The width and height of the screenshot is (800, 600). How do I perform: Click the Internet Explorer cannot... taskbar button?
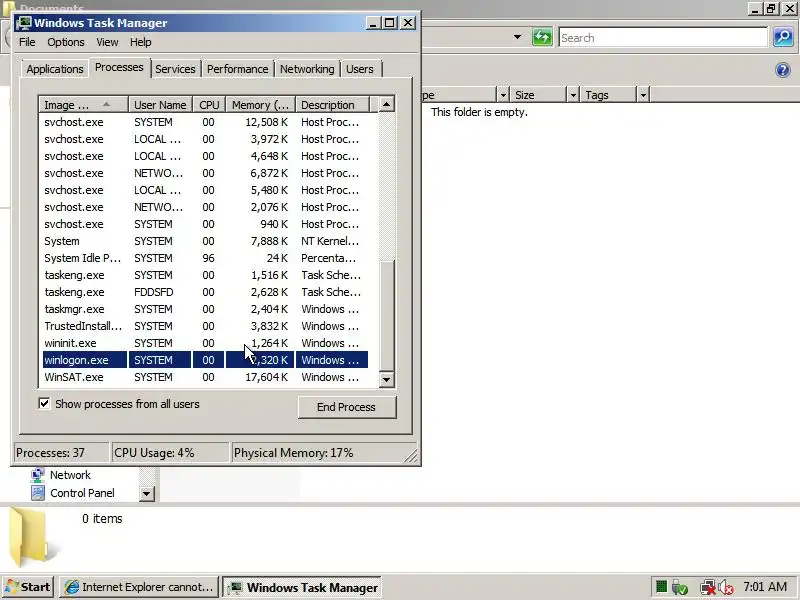click(139, 587)
